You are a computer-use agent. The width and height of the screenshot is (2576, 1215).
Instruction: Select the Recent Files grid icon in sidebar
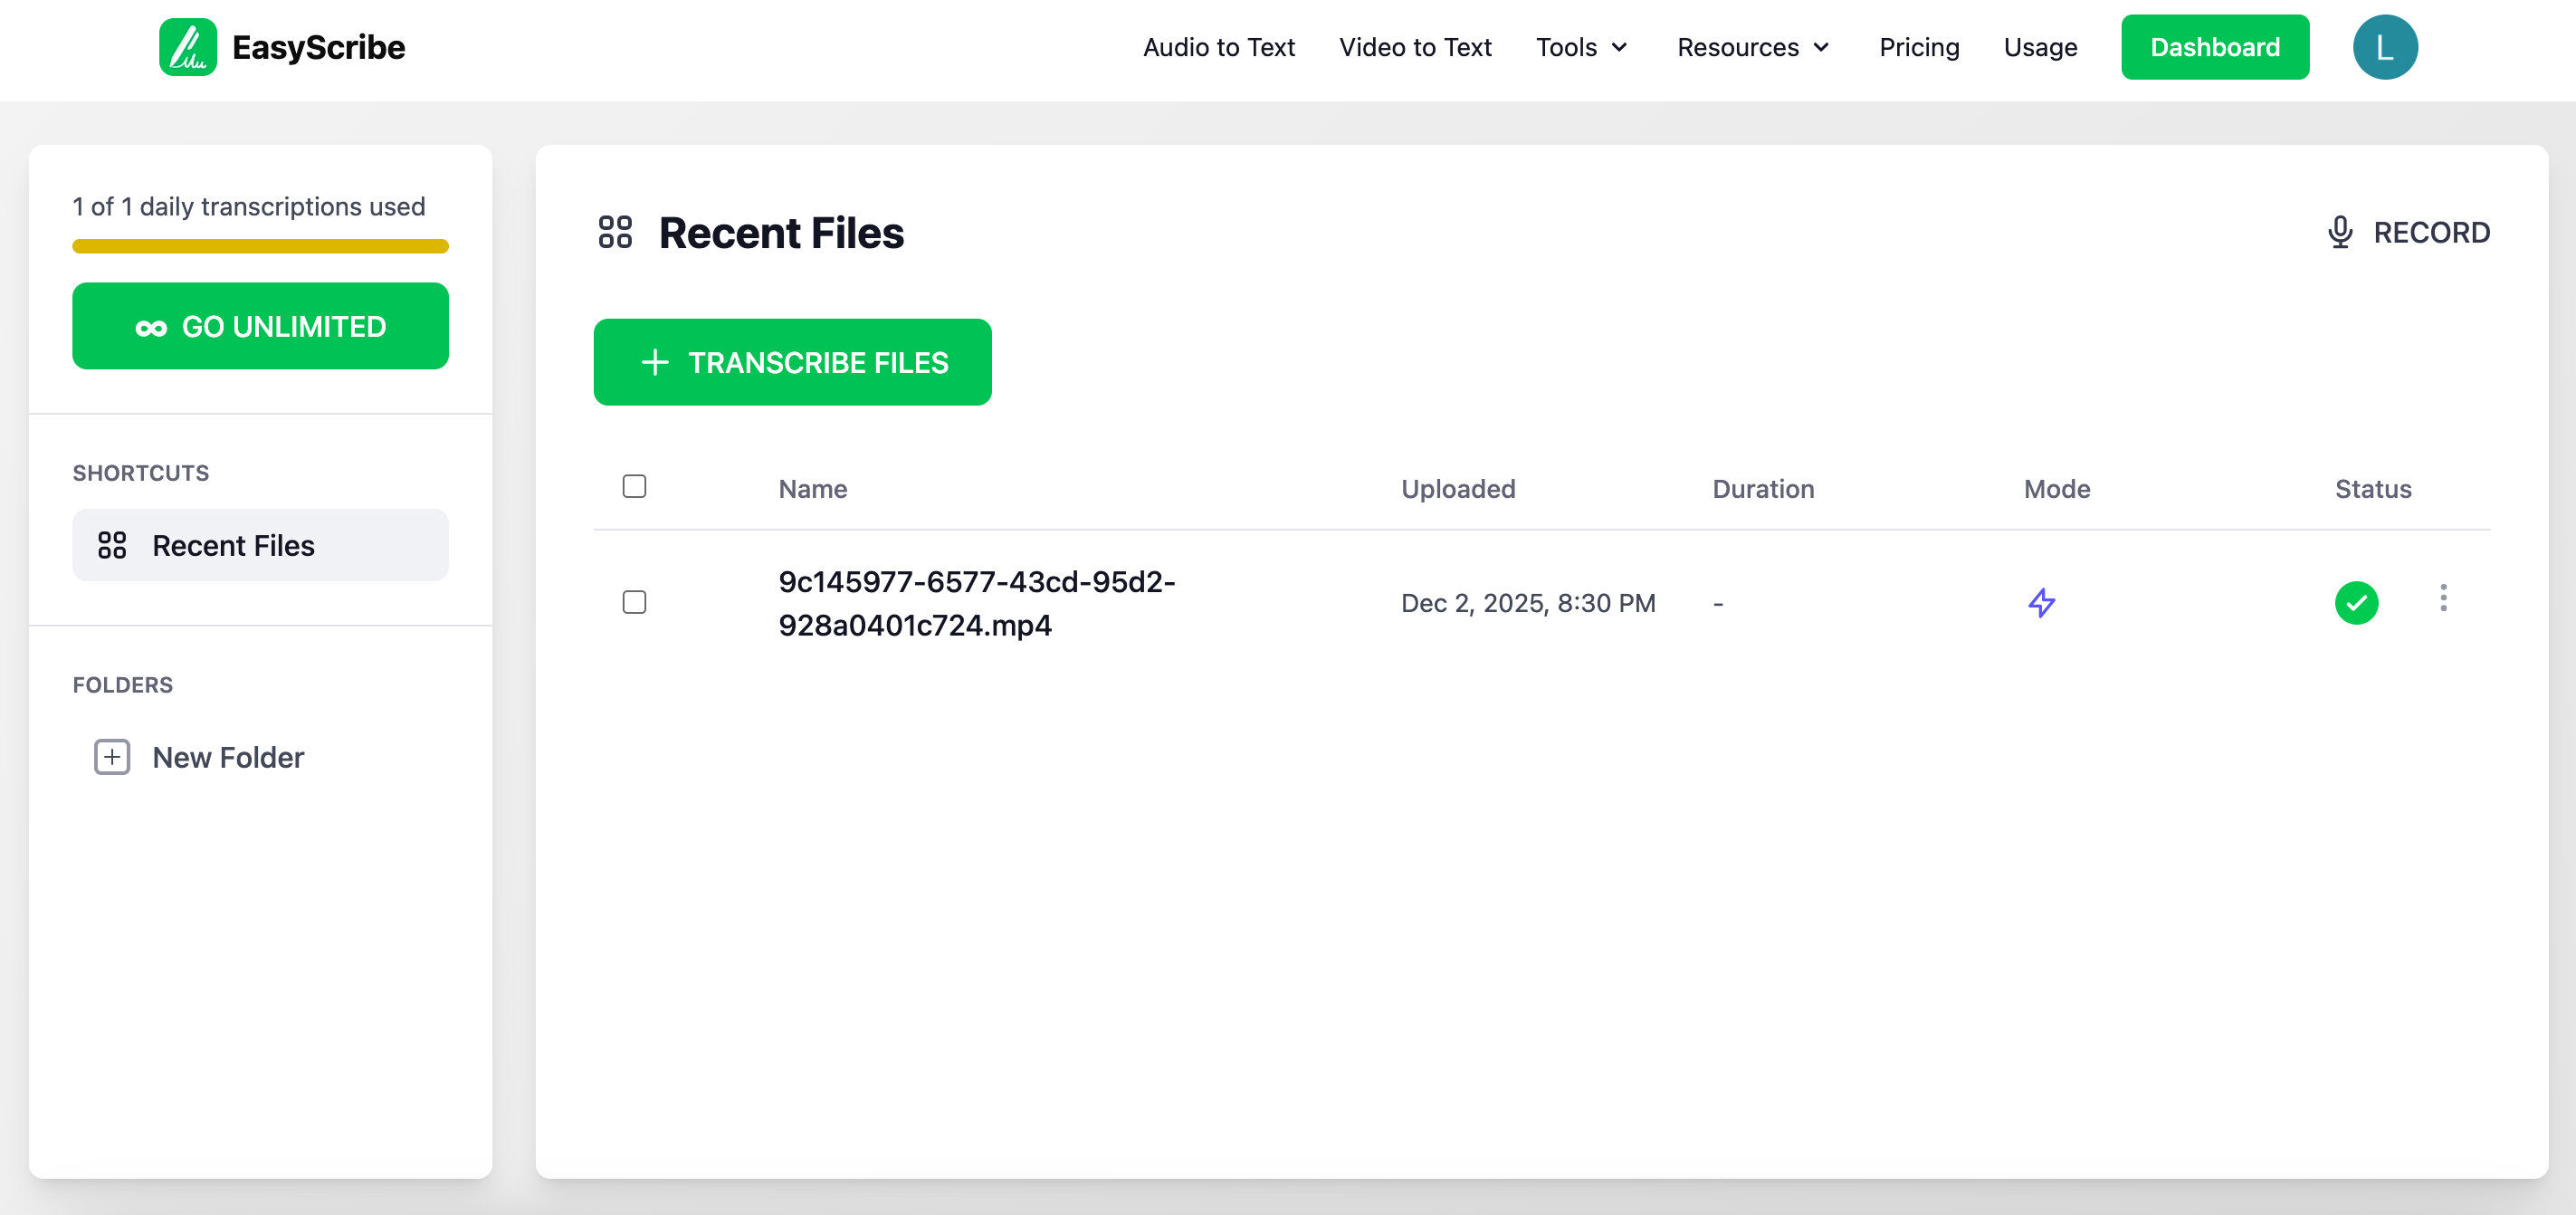(112, 545)
